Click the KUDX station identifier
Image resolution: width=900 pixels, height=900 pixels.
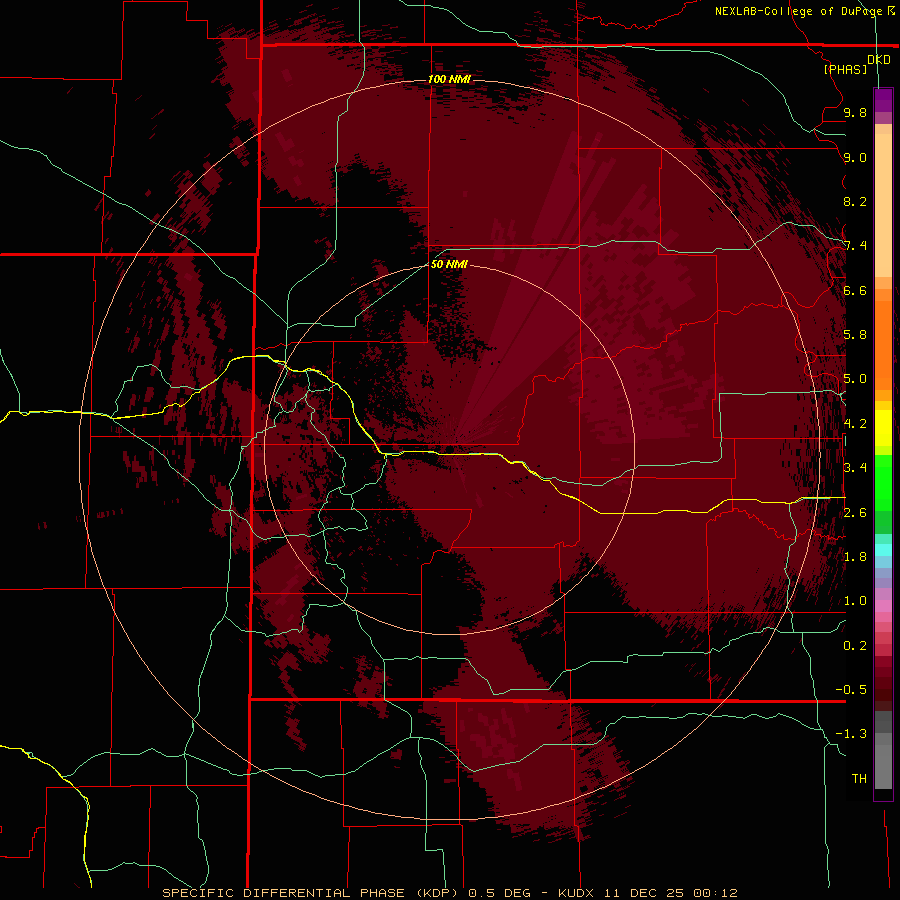576,893
